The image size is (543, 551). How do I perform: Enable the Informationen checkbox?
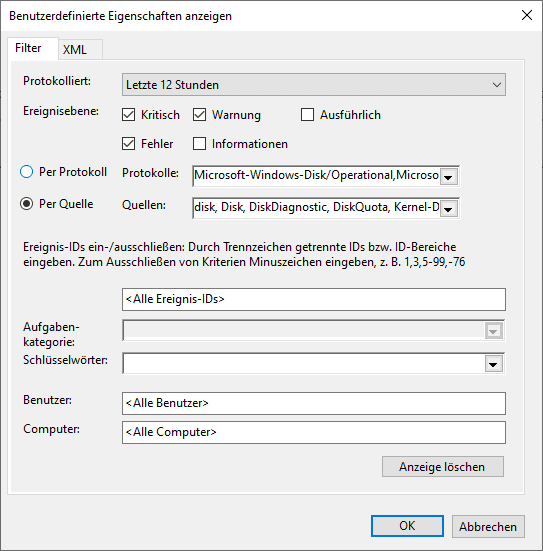[199, 144]
